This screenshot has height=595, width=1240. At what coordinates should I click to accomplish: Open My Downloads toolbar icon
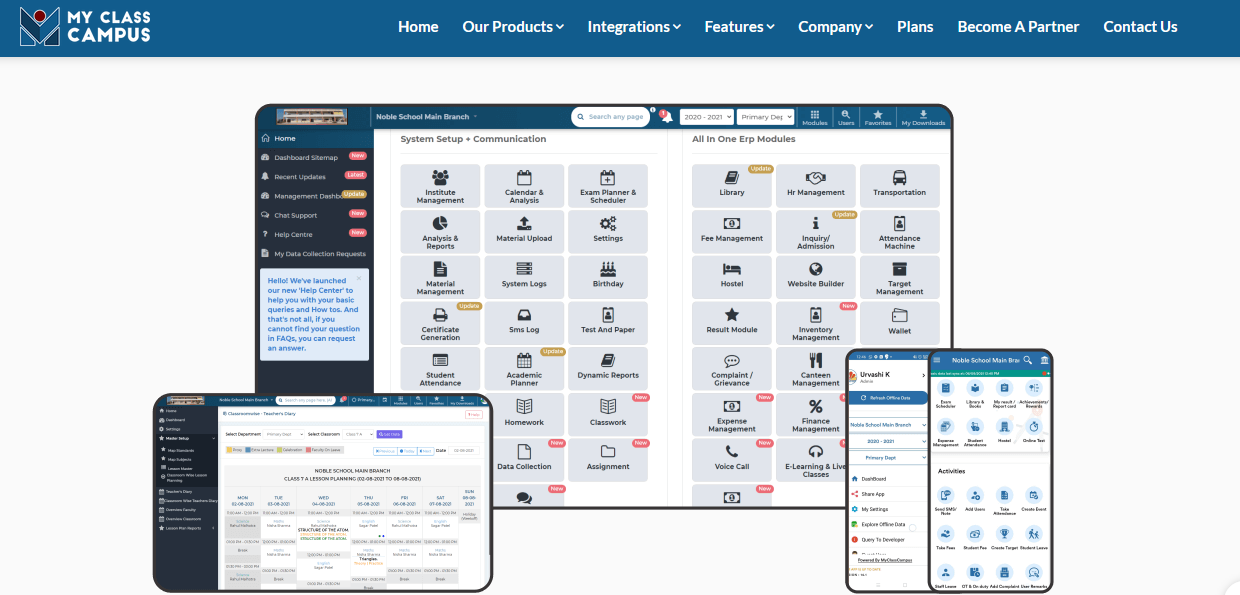pos(923,117)
